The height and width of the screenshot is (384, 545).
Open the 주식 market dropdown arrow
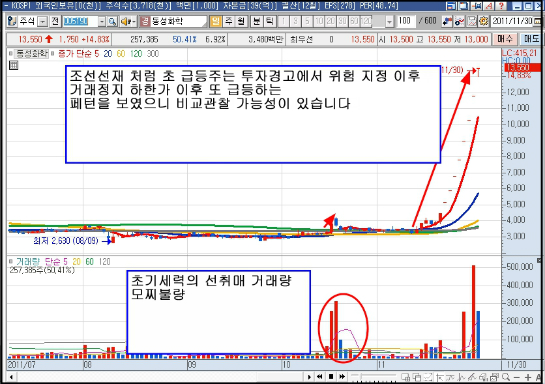click(42, 22)
